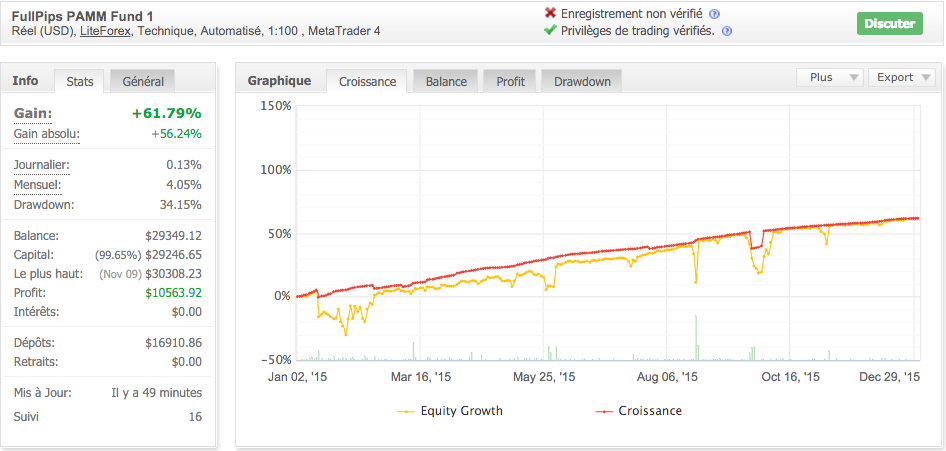Image resolution: width=946 pixels, height=451 pixels.
Task: Click the (Nov 09) date note
Action: pyautogui.click(x=121, y=274)
